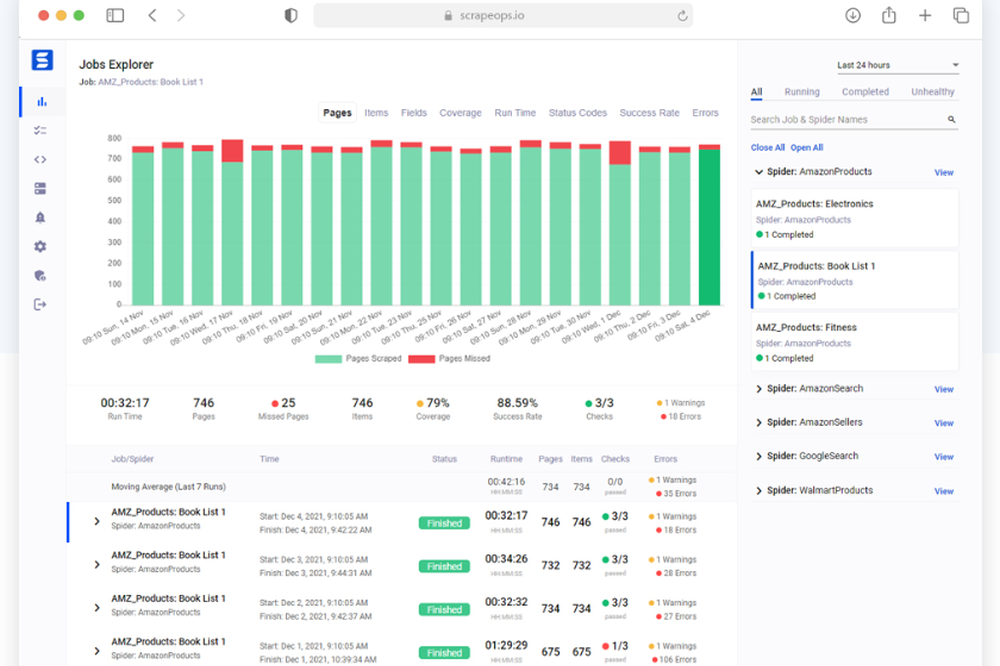Image resolution: width=1000 pixels, height=666 pixels.
Task: Show the tab overview icon
Action: [x=960, y=15]
